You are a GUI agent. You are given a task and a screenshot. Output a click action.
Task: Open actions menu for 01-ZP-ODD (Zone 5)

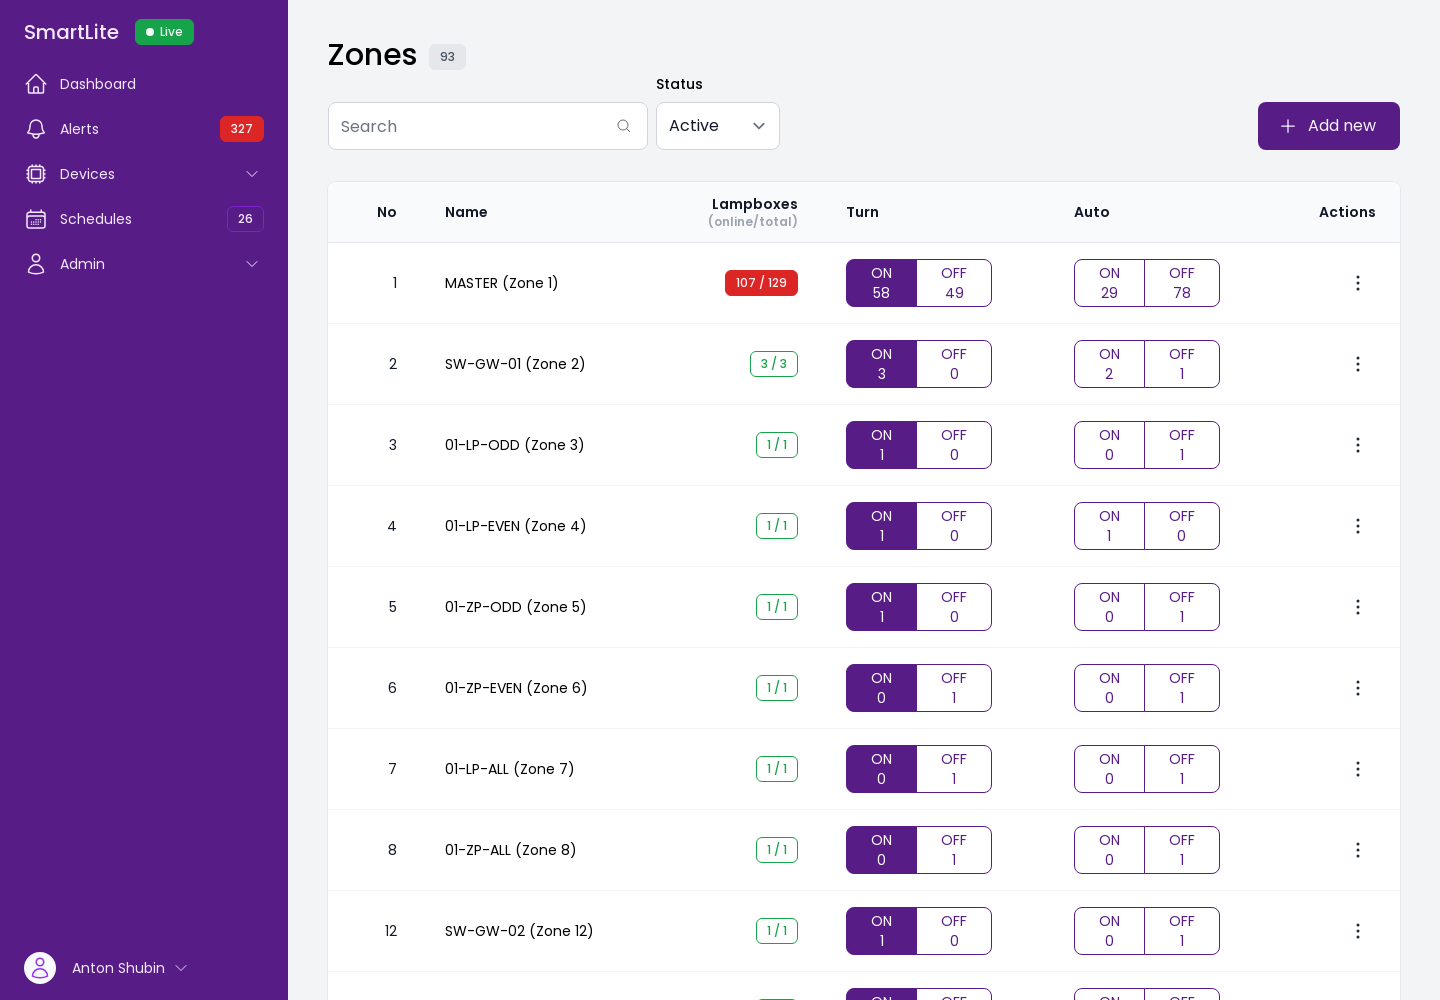click(1358, 607)
